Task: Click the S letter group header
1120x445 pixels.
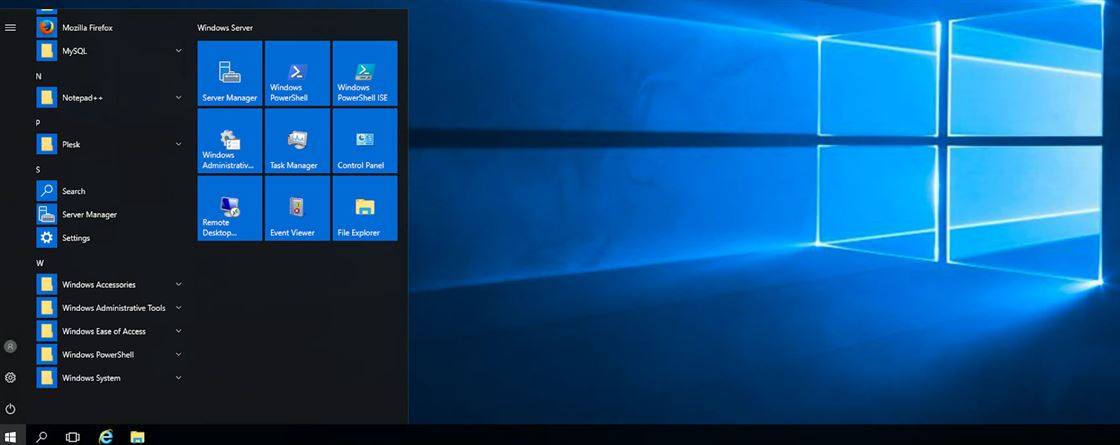Action: pyautogui.click(x=38, y=169)
